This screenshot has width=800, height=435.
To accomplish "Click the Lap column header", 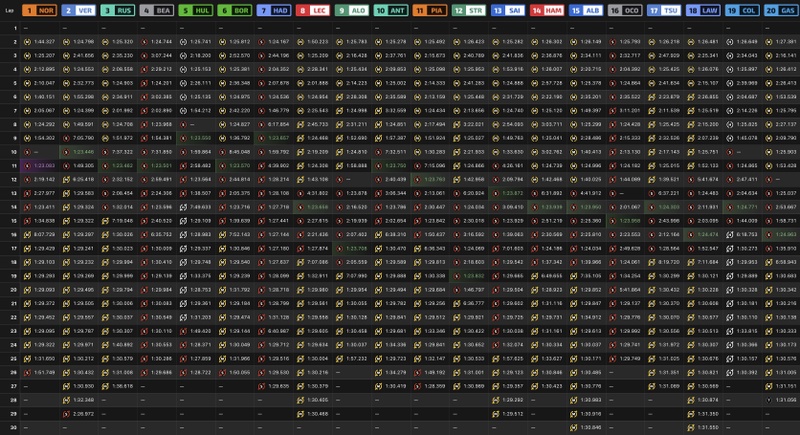I will coord(9,10).
